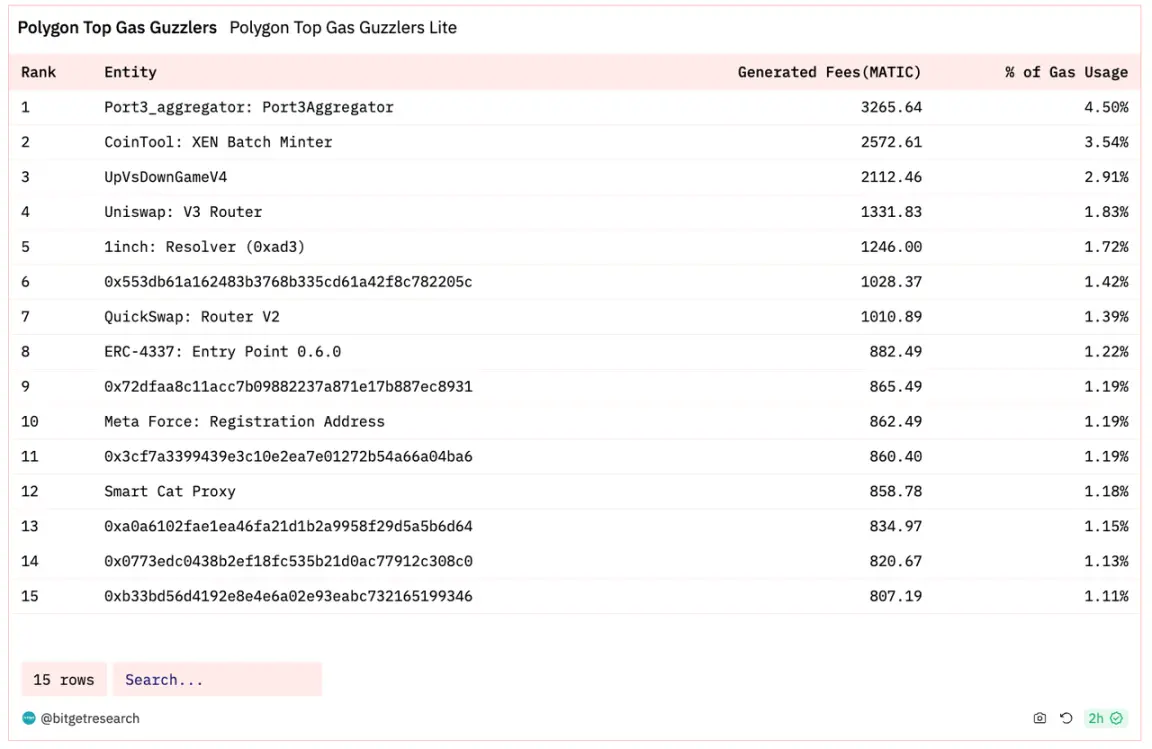Sort by the Rank column header

[38, 72]
